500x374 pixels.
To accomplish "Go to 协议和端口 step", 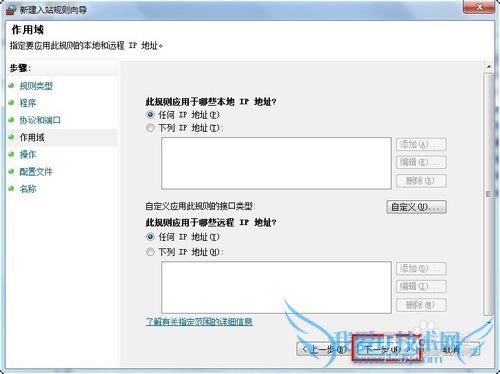I will click(x=40, y=120).
